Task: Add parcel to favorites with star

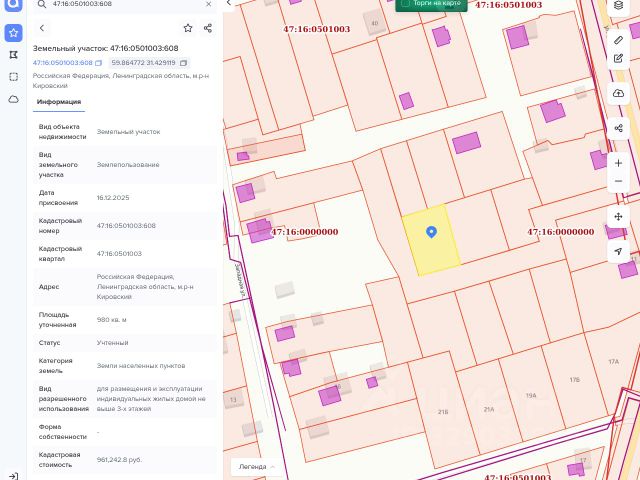Action: point(188,28)
